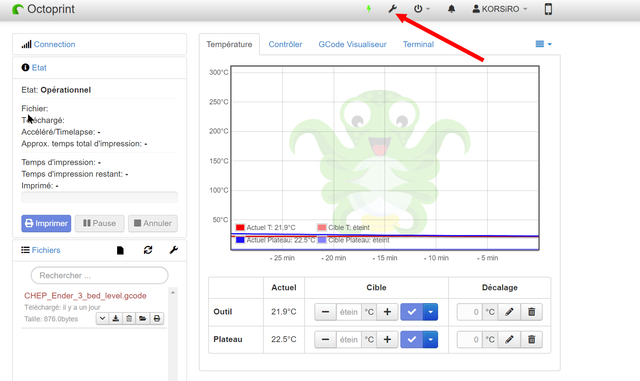The image size is (640, 381).
Task: Expand the Connection panel
Action: coord(54,44)
